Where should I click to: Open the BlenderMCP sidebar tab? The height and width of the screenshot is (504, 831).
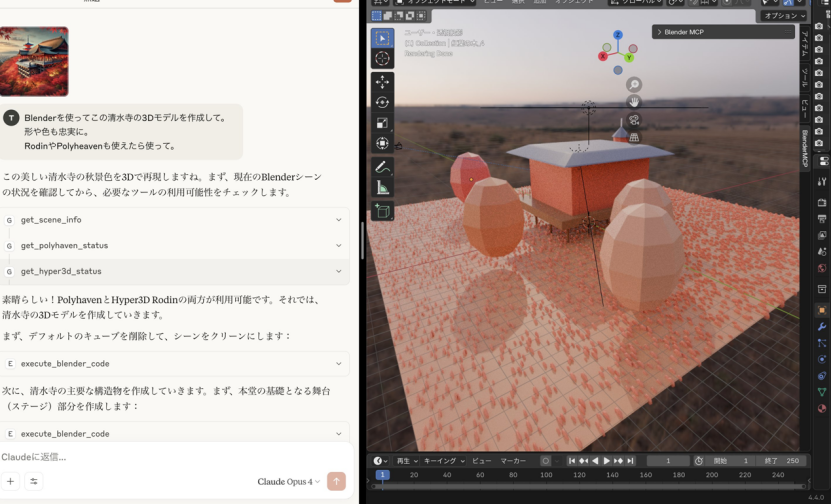(805, 148)
